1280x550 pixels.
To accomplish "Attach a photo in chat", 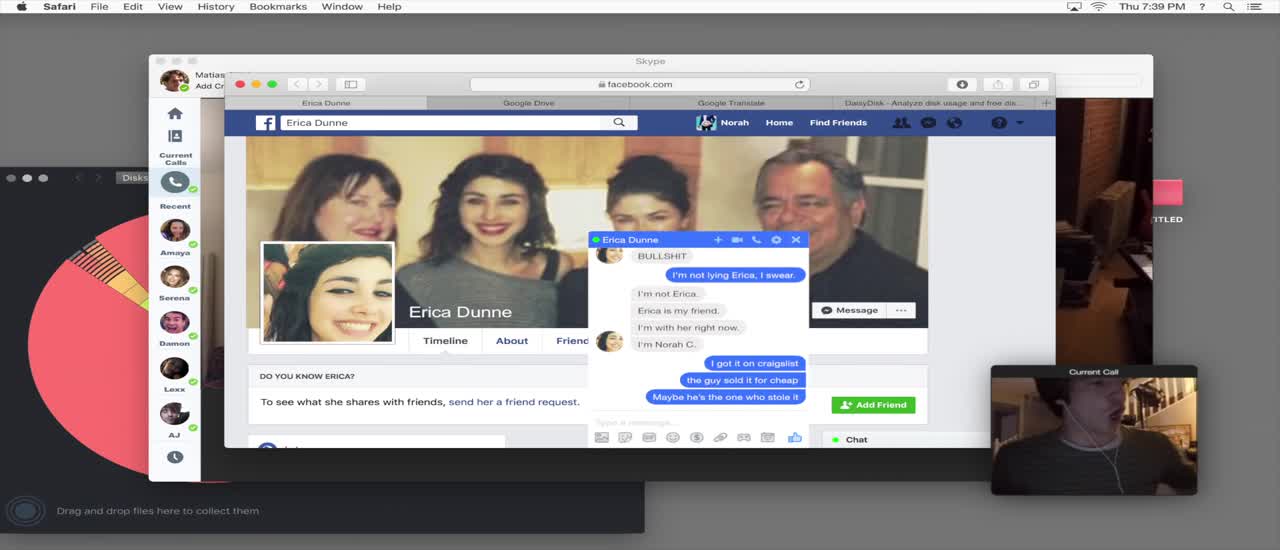I will click(602, 438).
